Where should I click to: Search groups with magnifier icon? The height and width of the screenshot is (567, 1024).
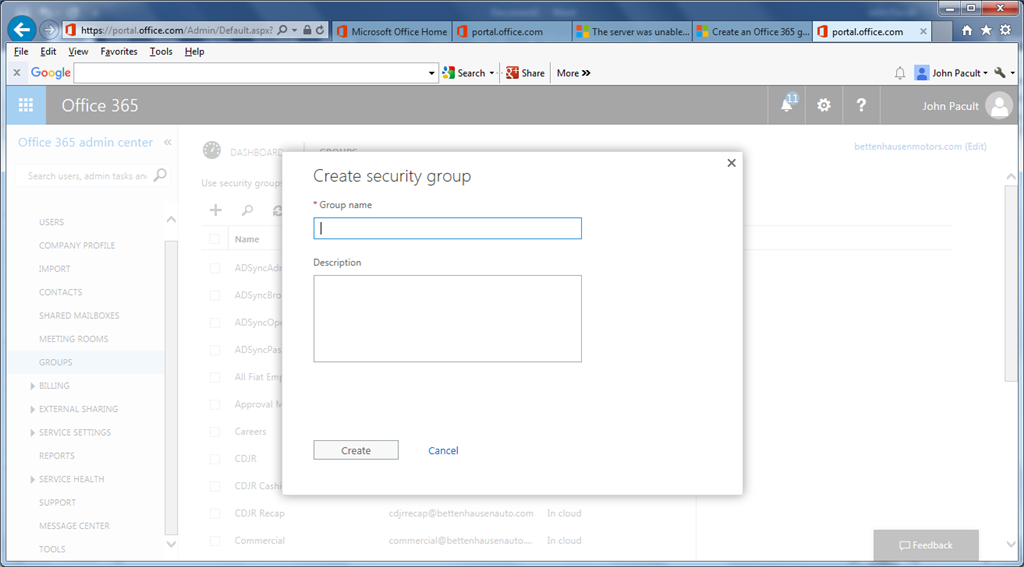248,210
